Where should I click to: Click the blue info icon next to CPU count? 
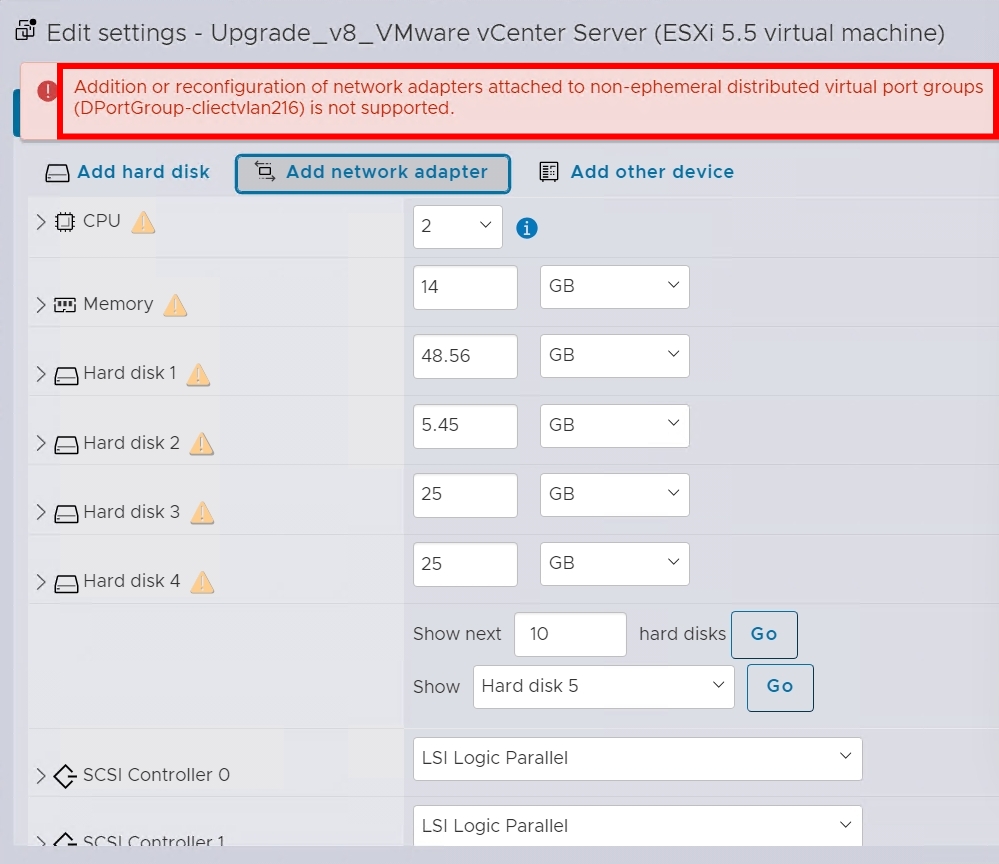click(x=526, y=228)
